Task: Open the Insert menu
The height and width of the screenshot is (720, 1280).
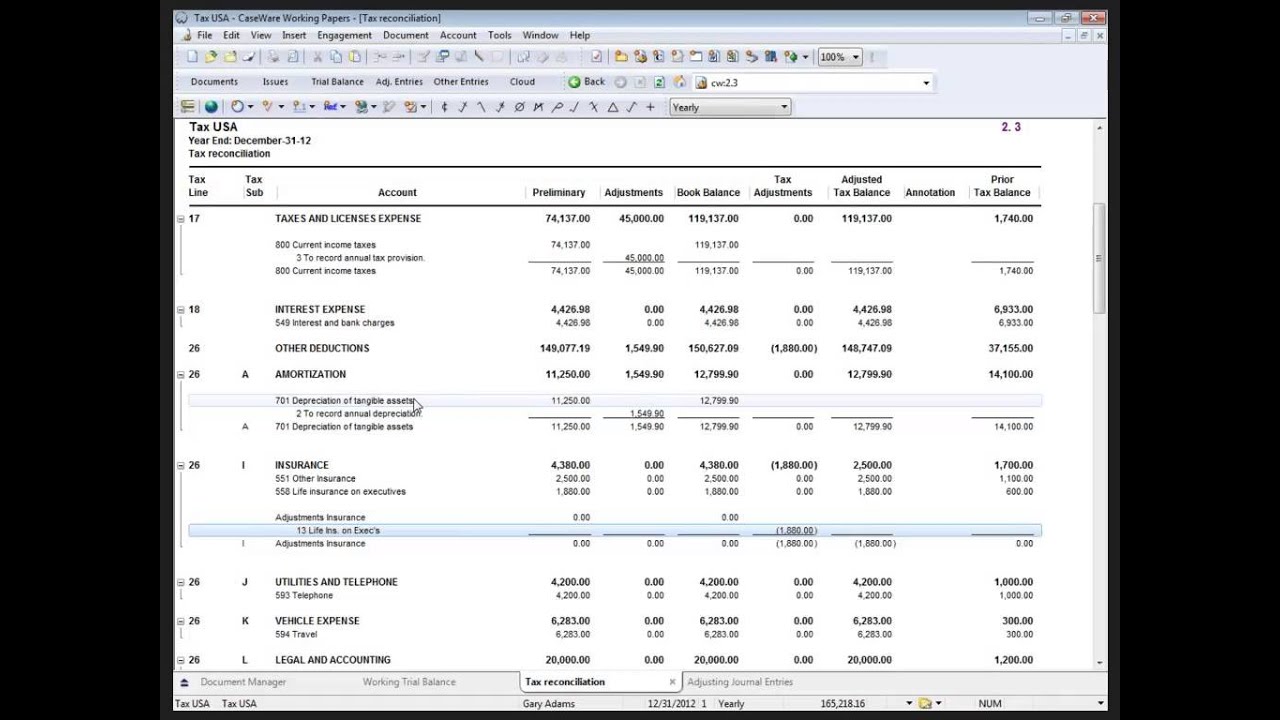Action: [294, 35]
